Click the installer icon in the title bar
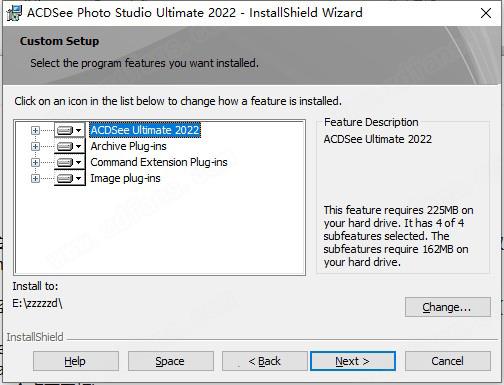This screenshot has width=504, height=385. 14,13
